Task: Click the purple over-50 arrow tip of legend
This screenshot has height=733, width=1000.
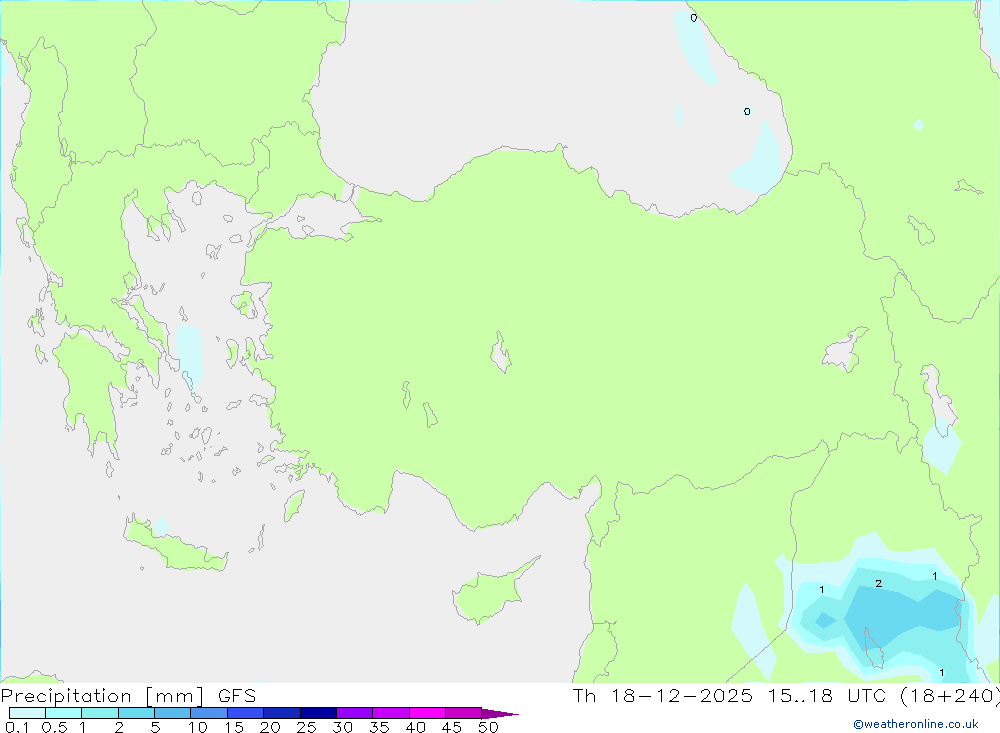Action: point(499,713)
